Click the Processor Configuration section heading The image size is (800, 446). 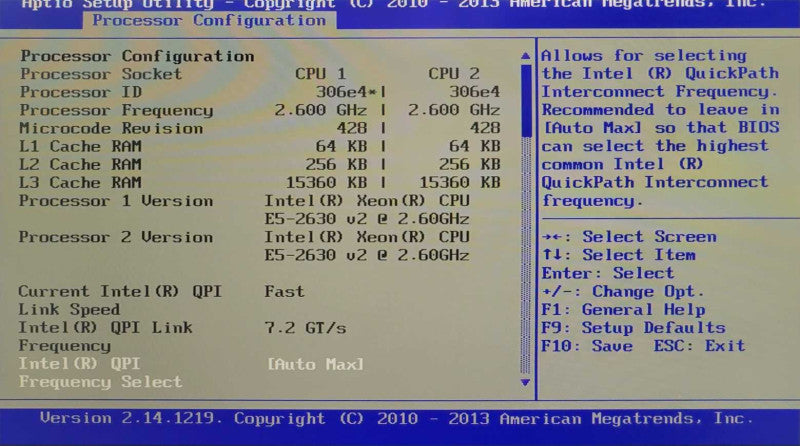pyautogui.click(x=137, y=56)
